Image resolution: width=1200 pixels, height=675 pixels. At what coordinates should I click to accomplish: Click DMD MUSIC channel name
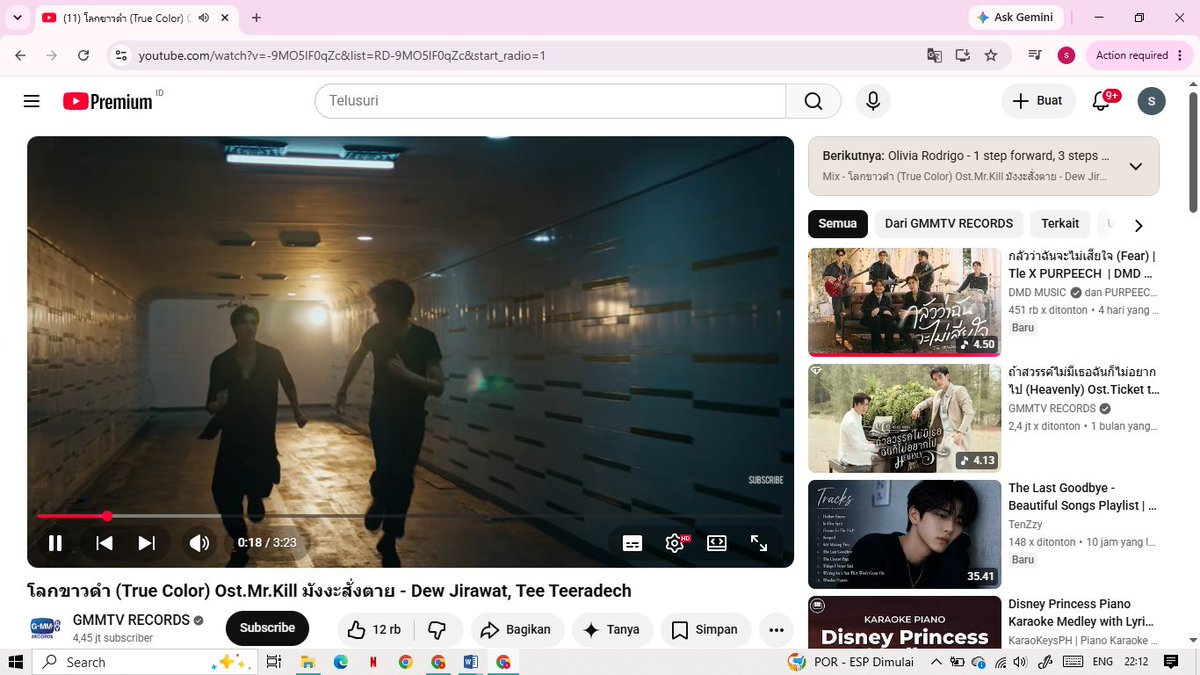click(1037, 293)
